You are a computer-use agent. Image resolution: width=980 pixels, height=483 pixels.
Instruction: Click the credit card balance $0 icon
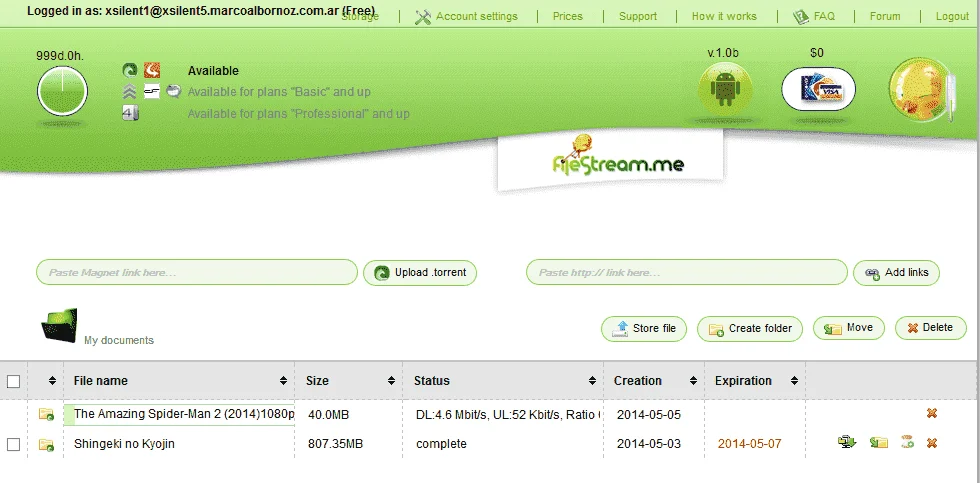[818, 89]
